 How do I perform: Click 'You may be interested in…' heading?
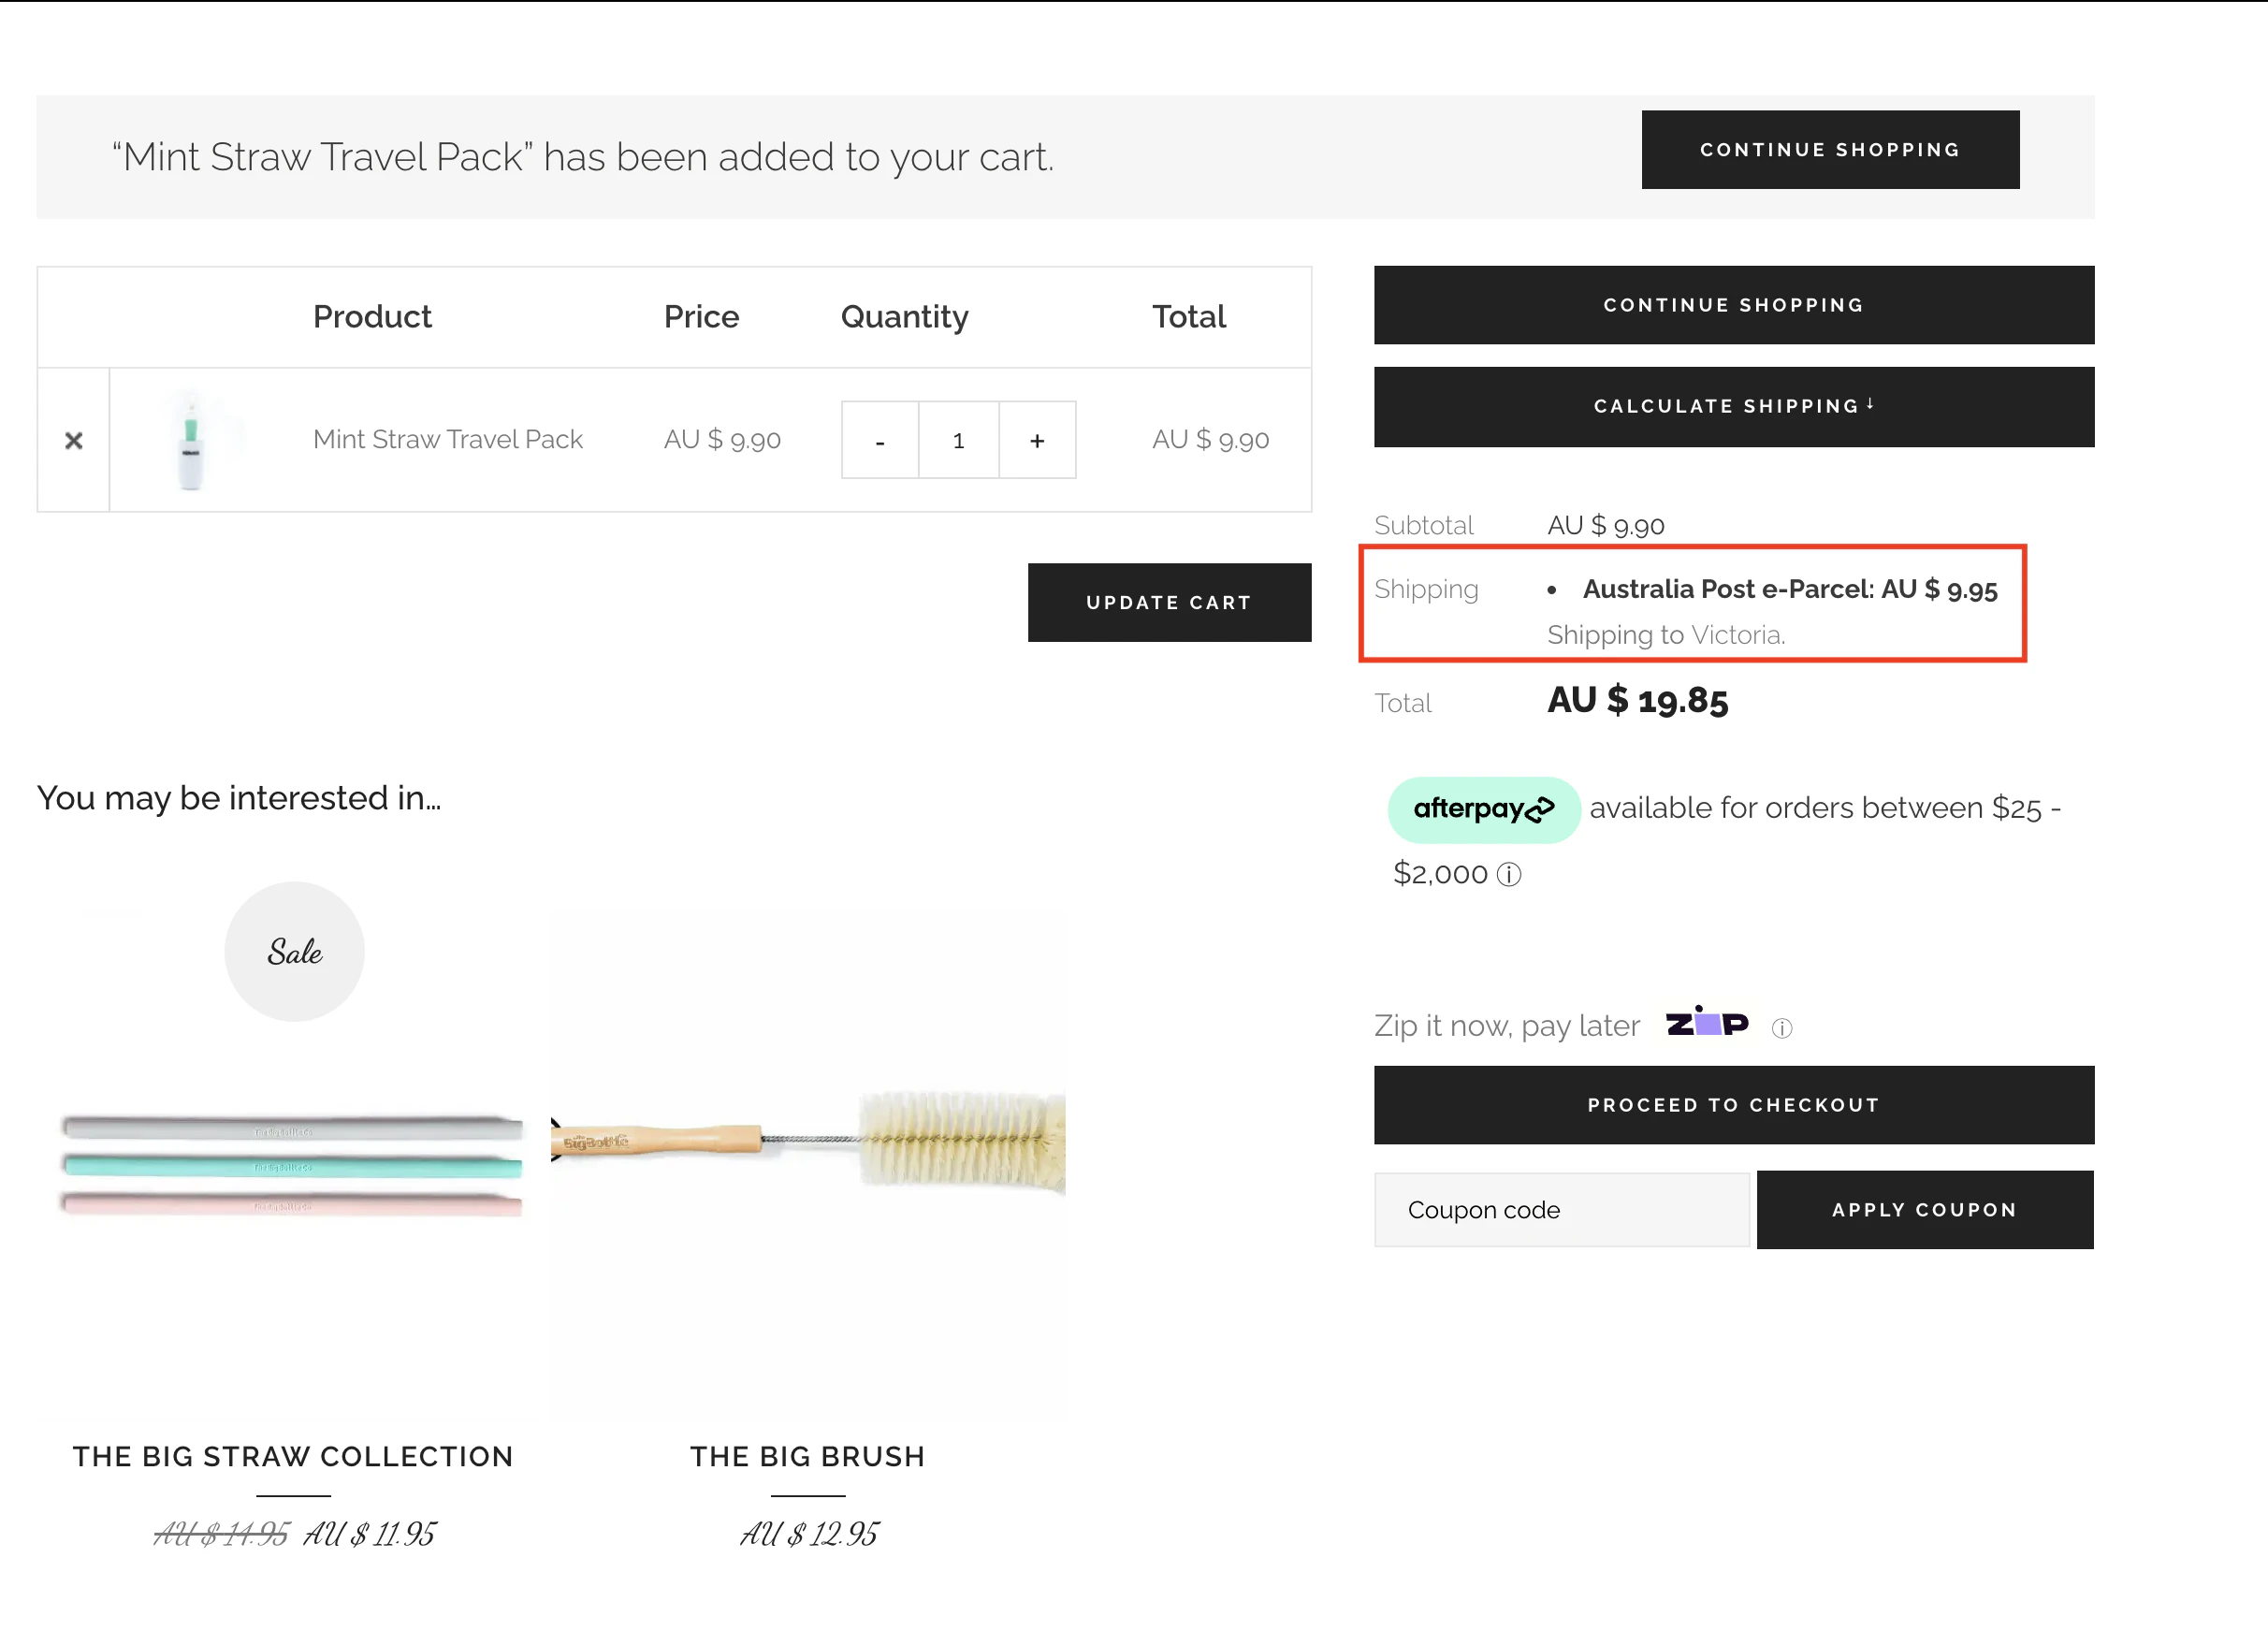coord(239,798)
